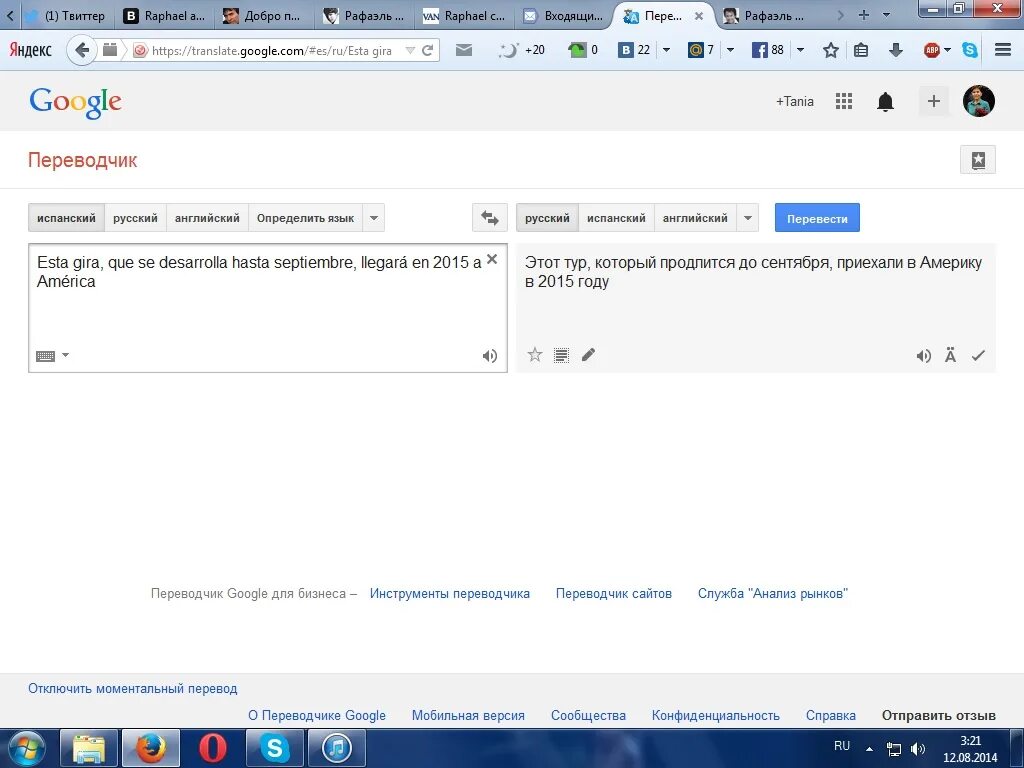The width and height of the screenshot is (1024, 768).
Task: Switch to the Raphael c... tab
Action: (x=464, y=16)
